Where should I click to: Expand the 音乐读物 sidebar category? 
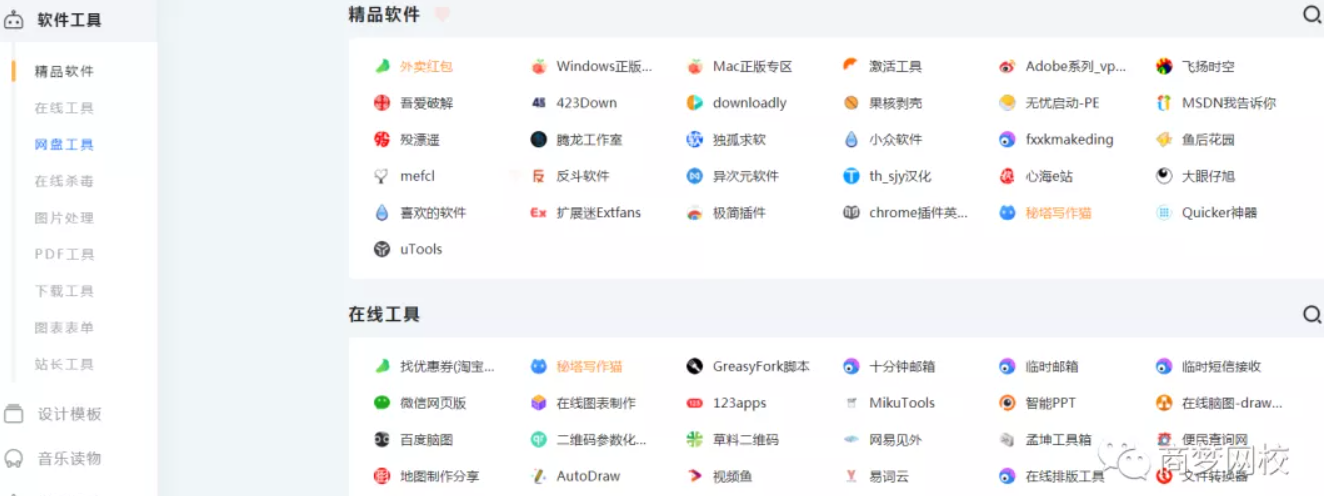(x=69, y=459)
